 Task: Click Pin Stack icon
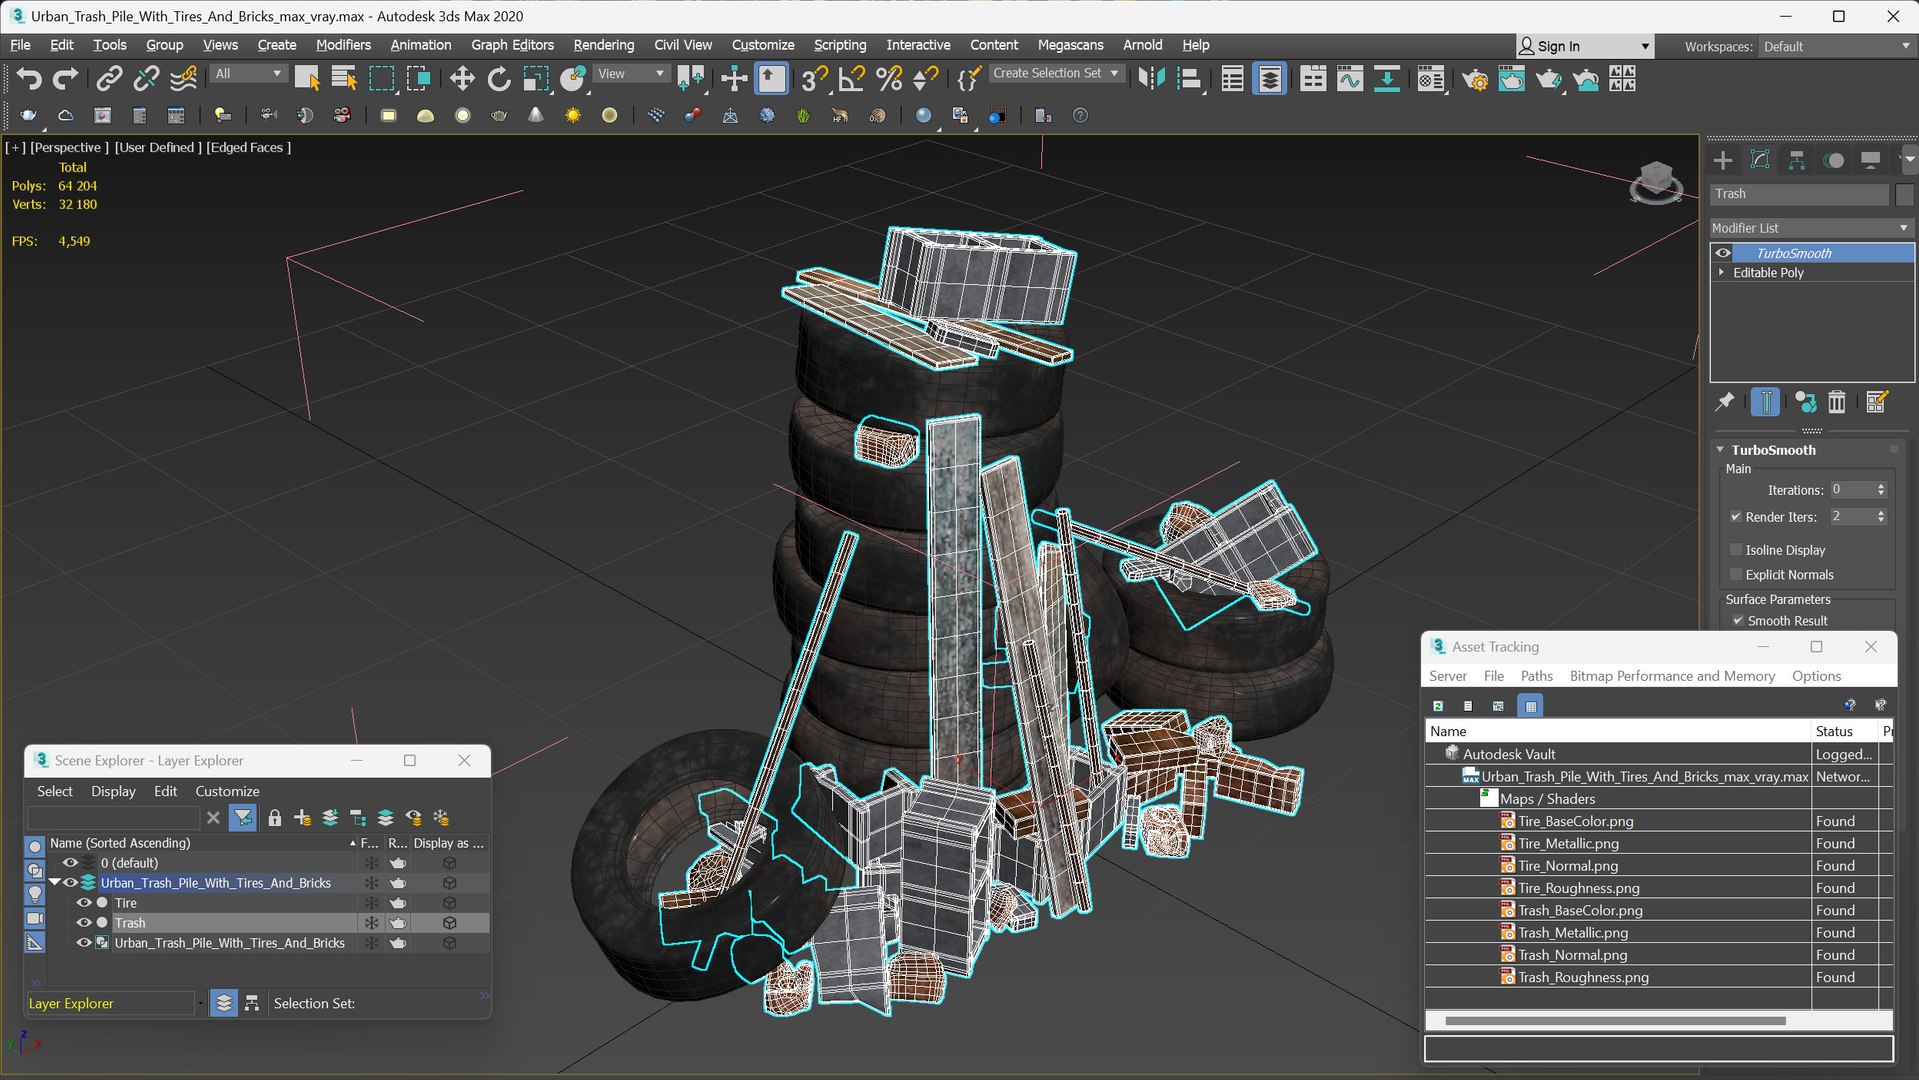coord(1725,402)
